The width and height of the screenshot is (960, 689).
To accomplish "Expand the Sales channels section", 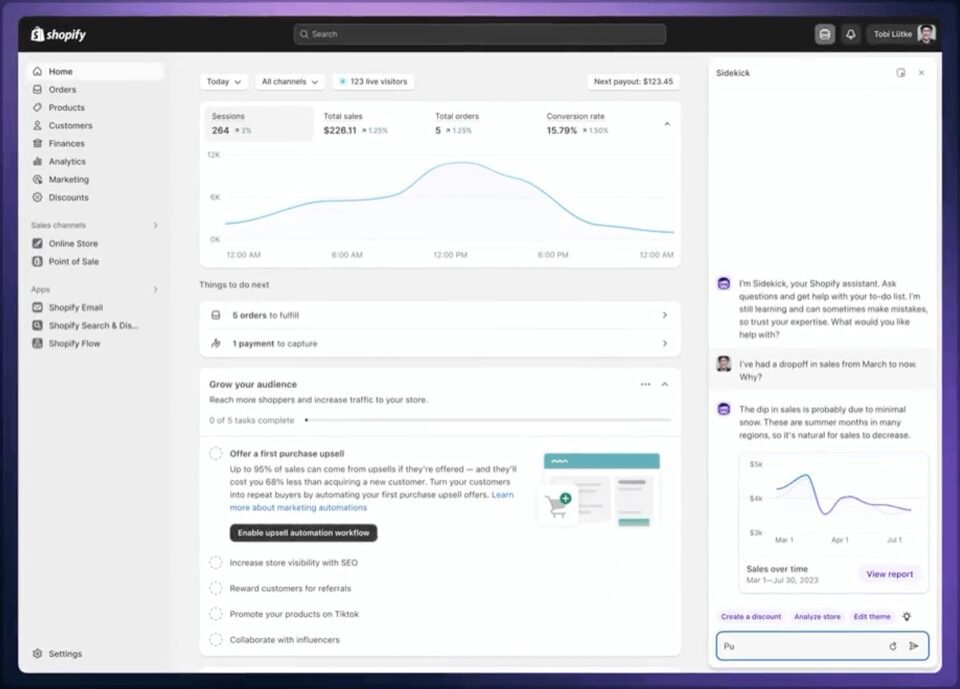I will pos(154,225).
